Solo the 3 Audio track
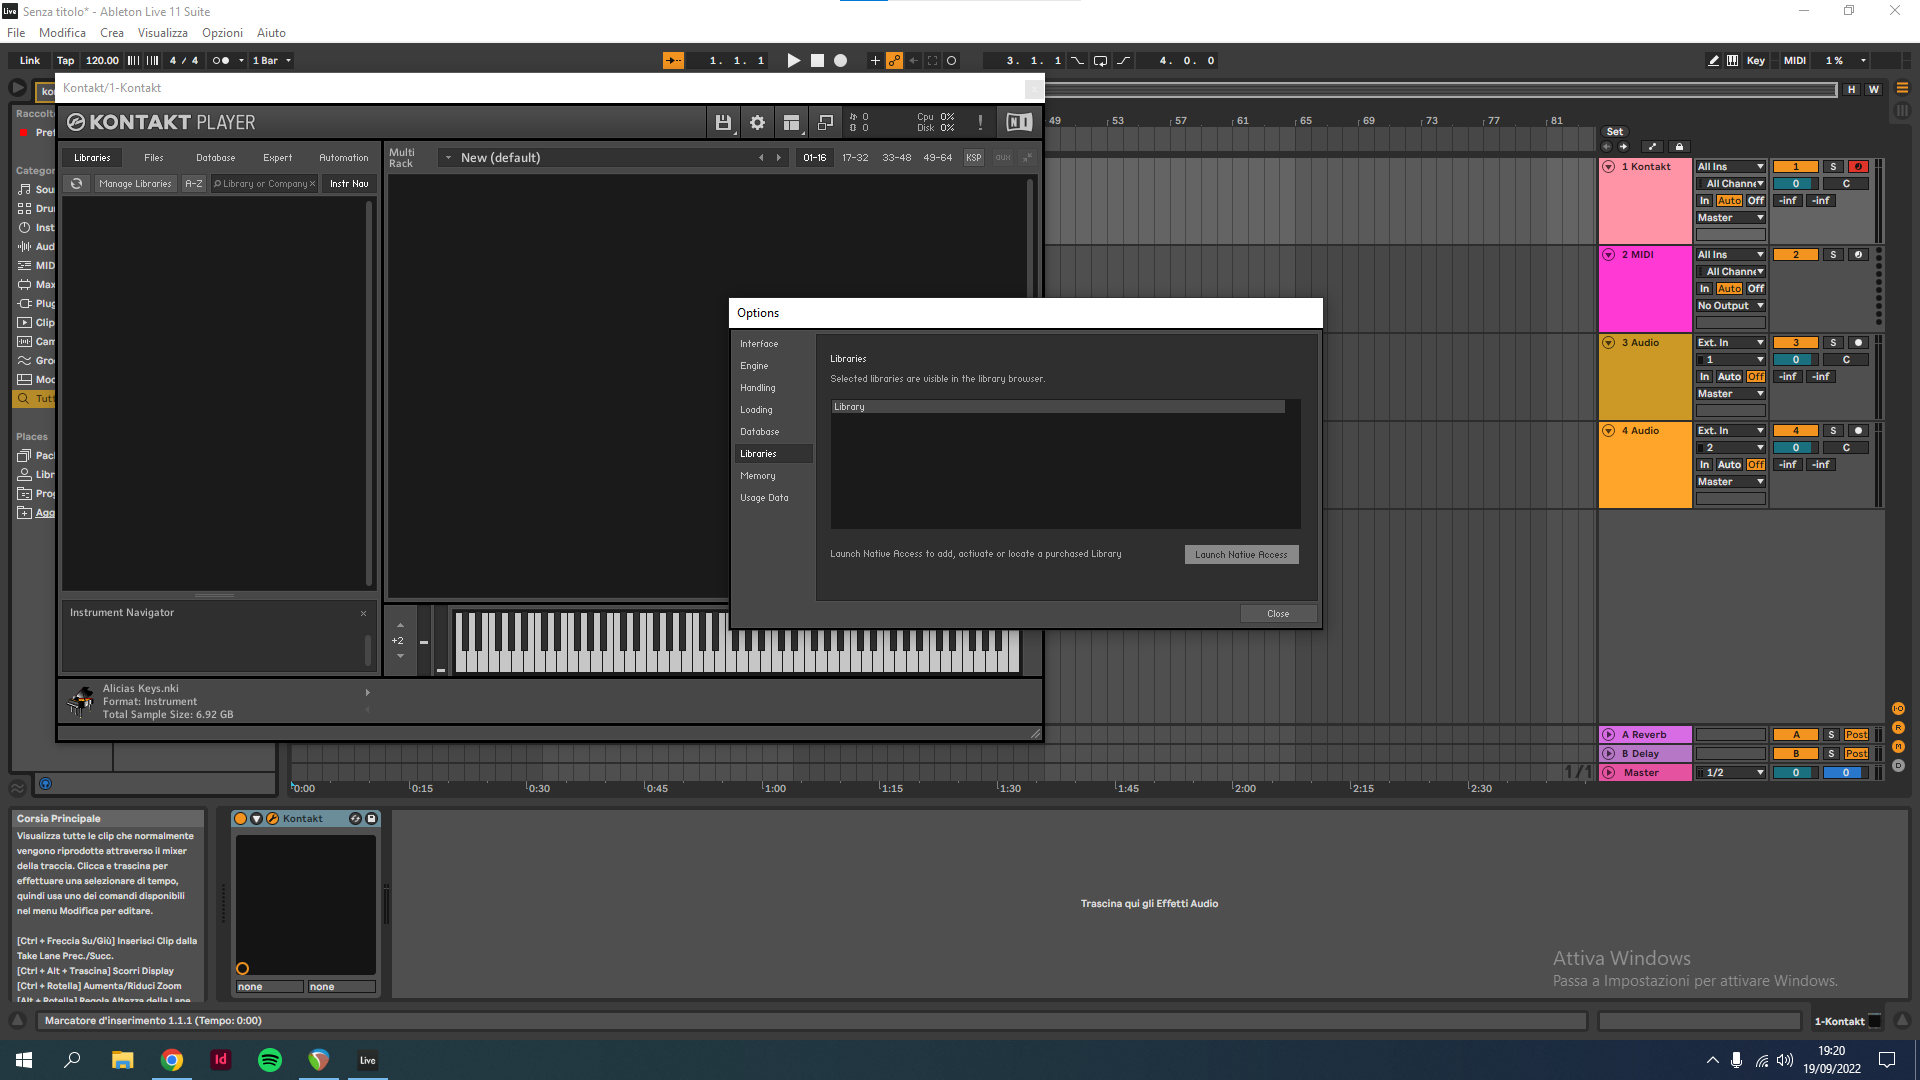The image size is (1920, 1080). click(1833, 343)
